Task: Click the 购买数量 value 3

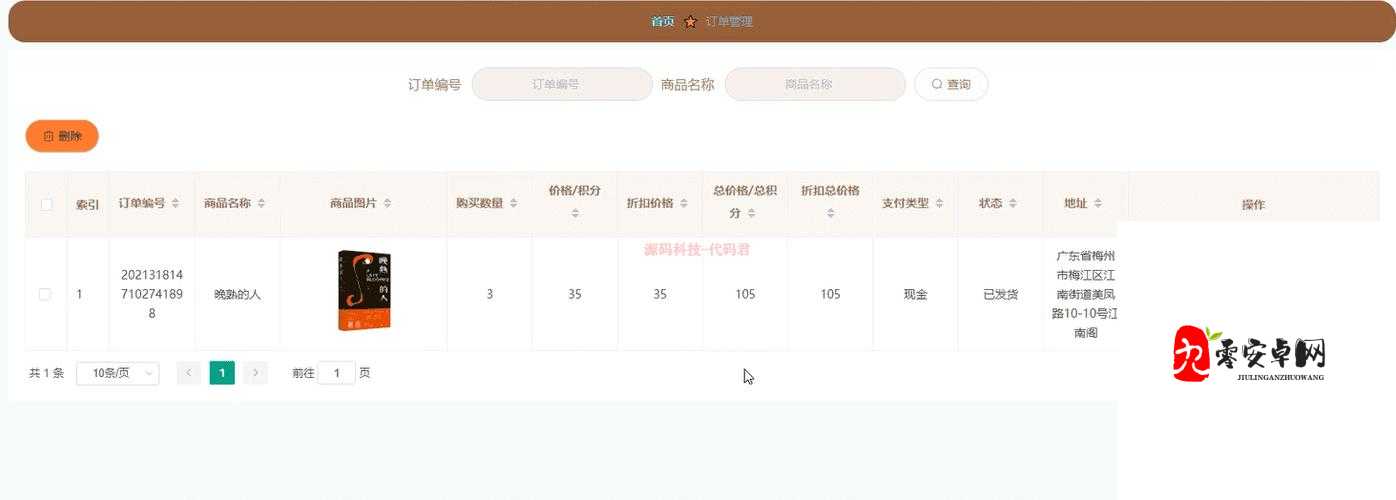Action: click(490, 294)
